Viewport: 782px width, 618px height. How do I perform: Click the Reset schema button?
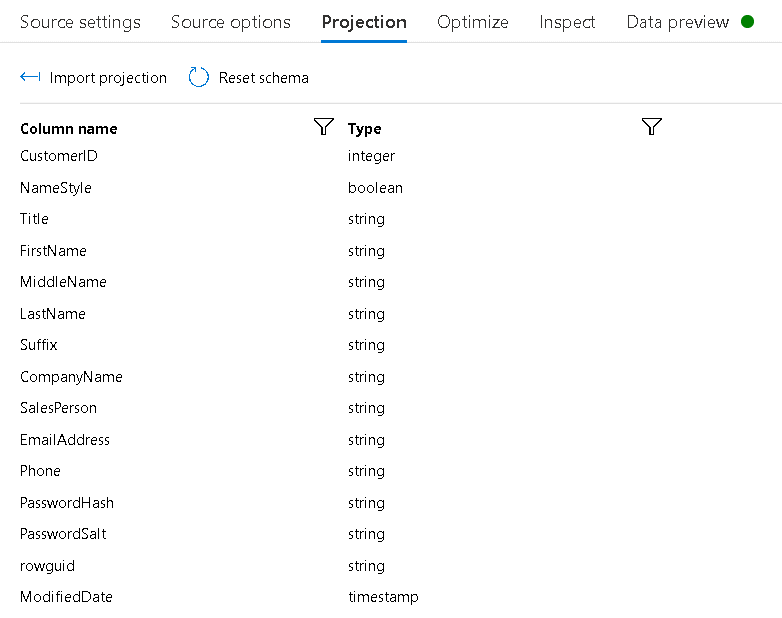(x=248, y=77)
